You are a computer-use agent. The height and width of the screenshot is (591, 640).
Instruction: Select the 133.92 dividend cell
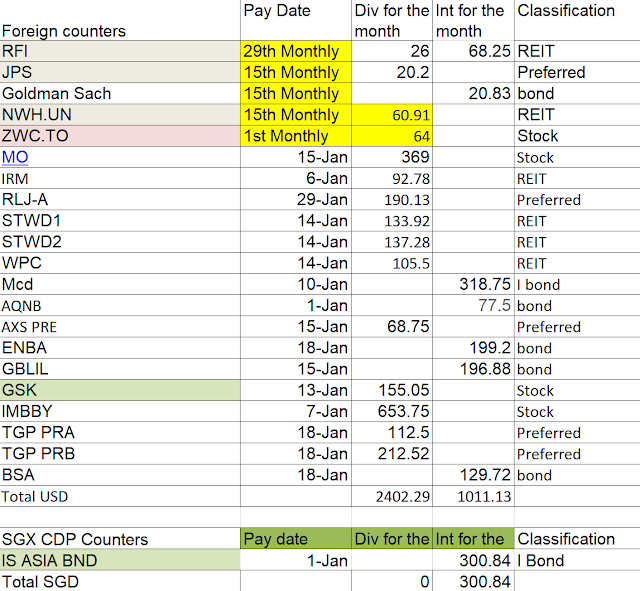click(392, 221)
